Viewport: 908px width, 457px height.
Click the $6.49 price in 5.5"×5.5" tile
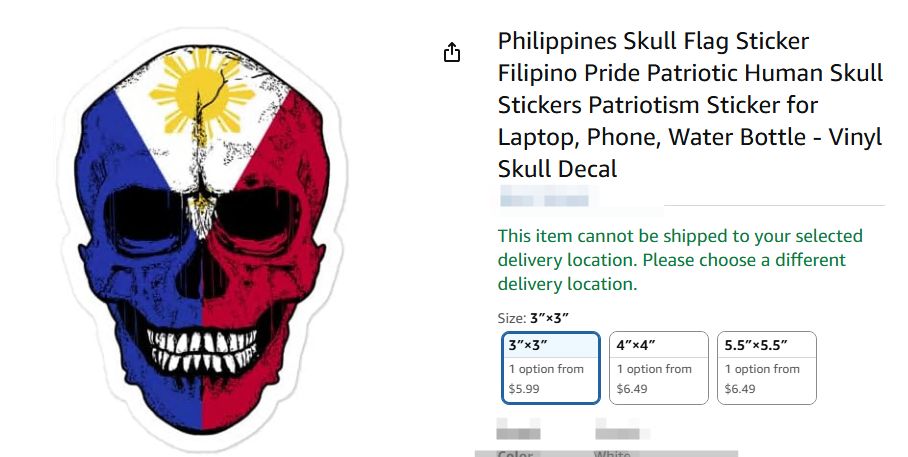[x=740, y=389]
